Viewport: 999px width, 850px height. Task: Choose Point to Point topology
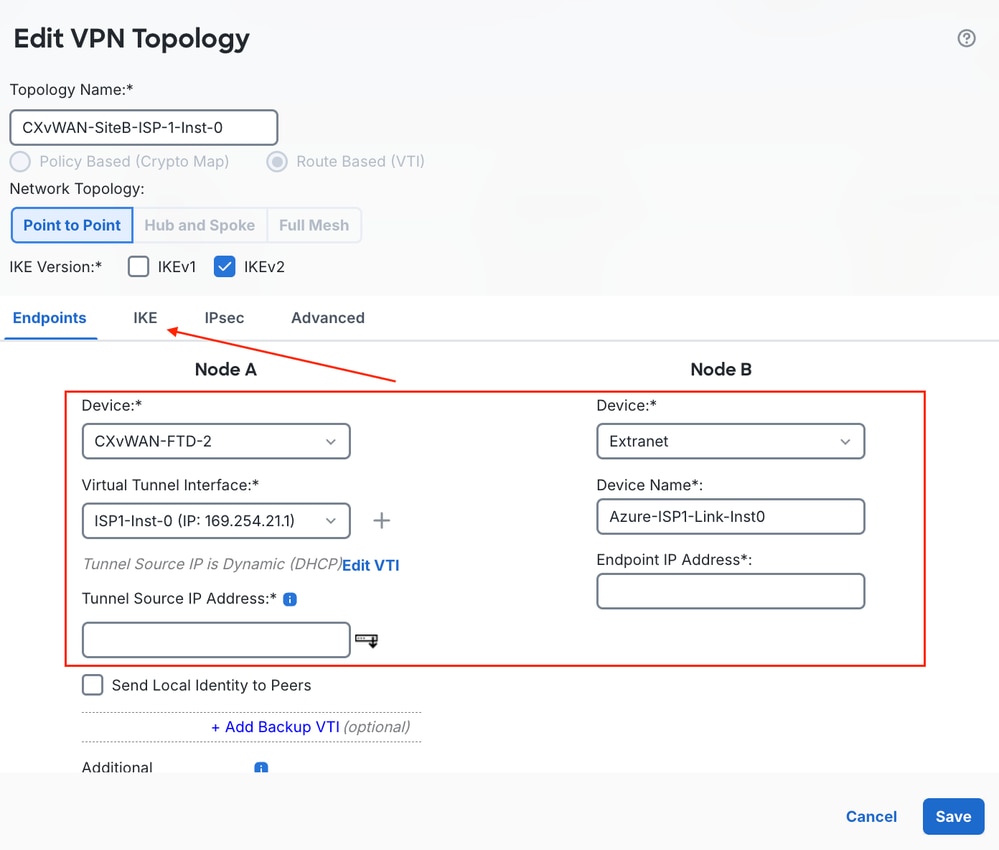click(72, 225)
